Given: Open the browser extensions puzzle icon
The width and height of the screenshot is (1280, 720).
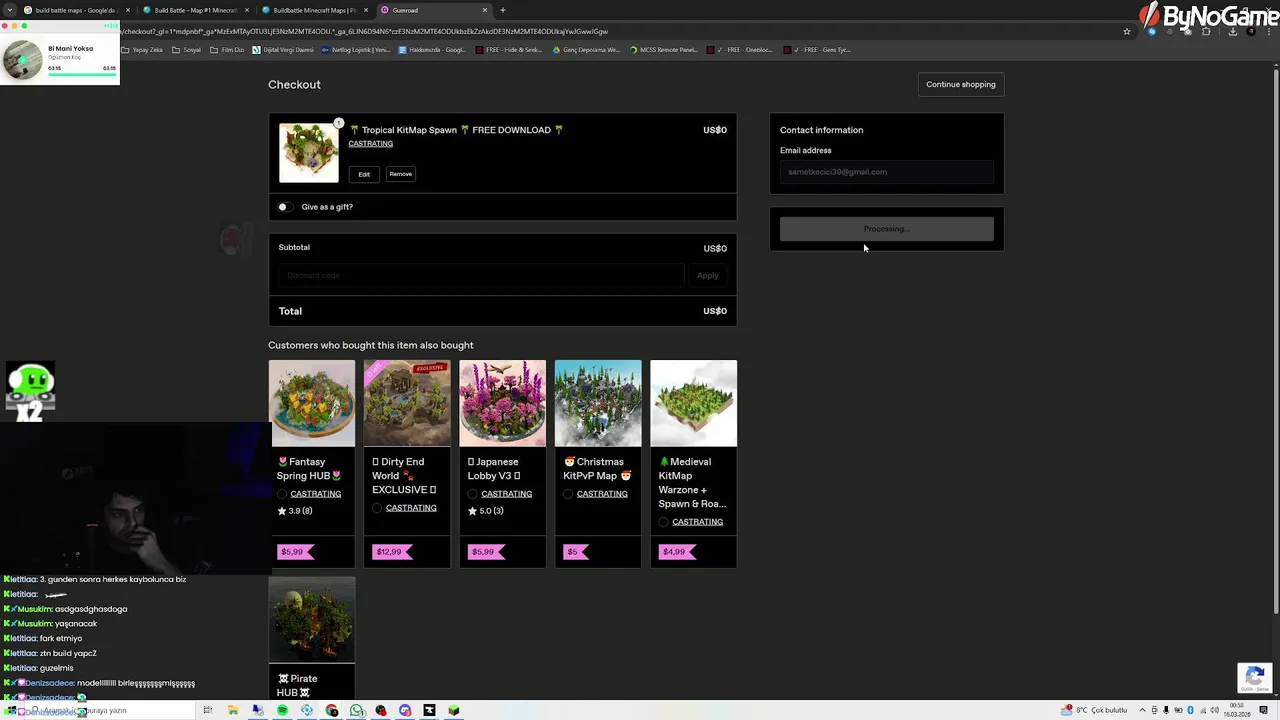Looking at the screenshot, I should (1205, 31).
